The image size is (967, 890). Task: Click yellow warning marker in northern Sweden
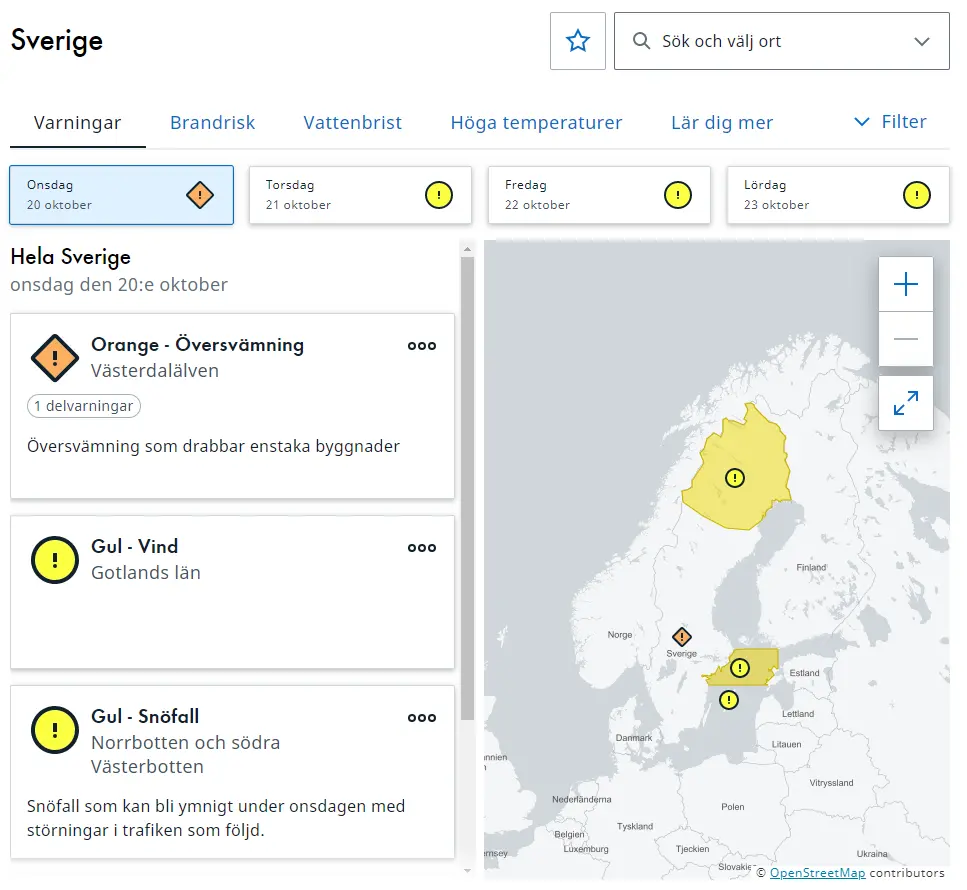pyautogui.click(x=735, y=478)
